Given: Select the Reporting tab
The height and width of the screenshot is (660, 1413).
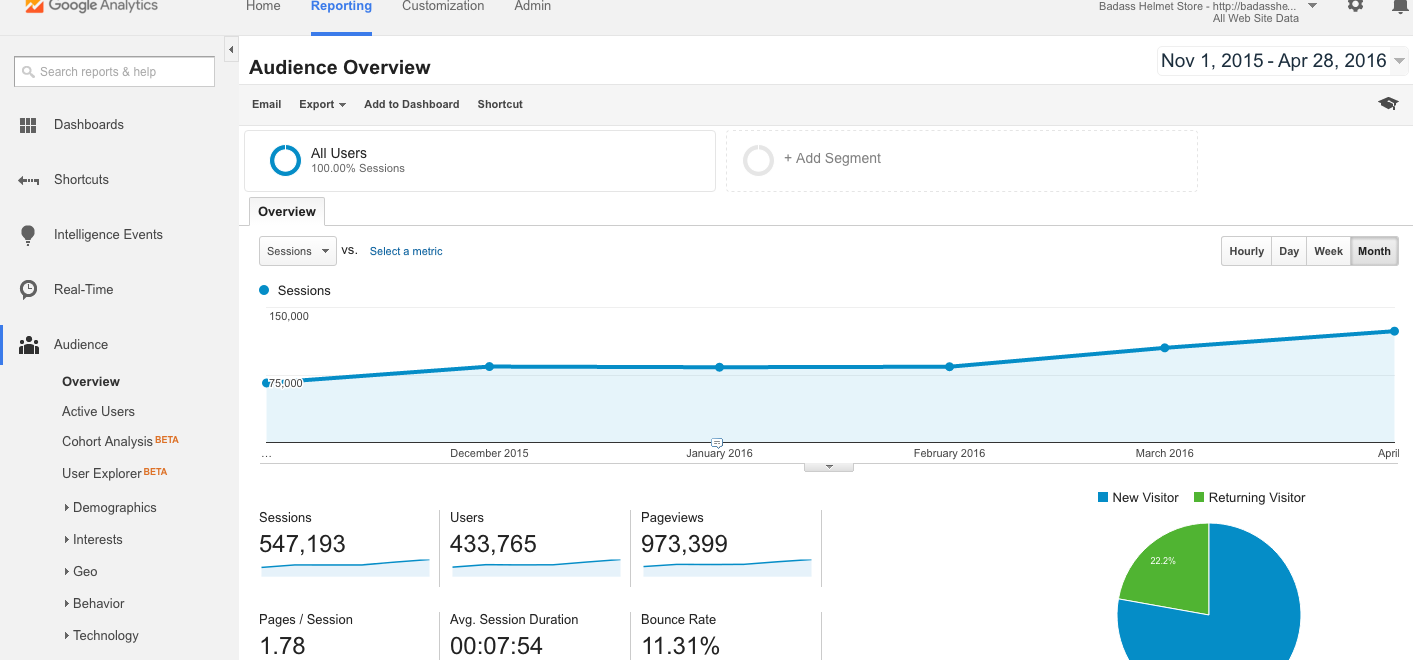Looking at the screenshot, I should pyautogui.click(x=341, y=6).
